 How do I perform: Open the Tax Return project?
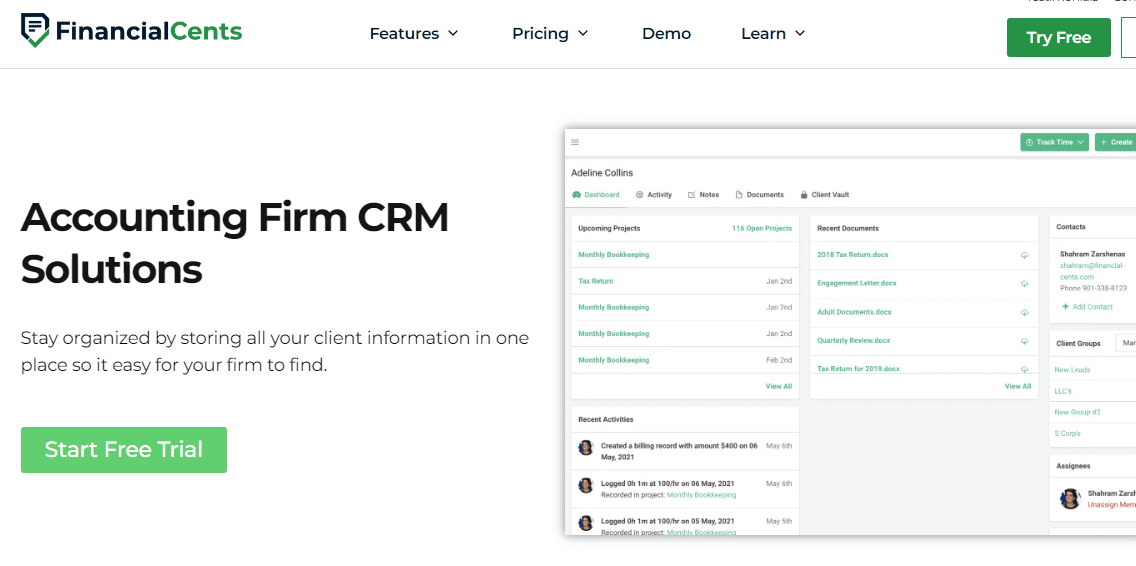point(596,281)
